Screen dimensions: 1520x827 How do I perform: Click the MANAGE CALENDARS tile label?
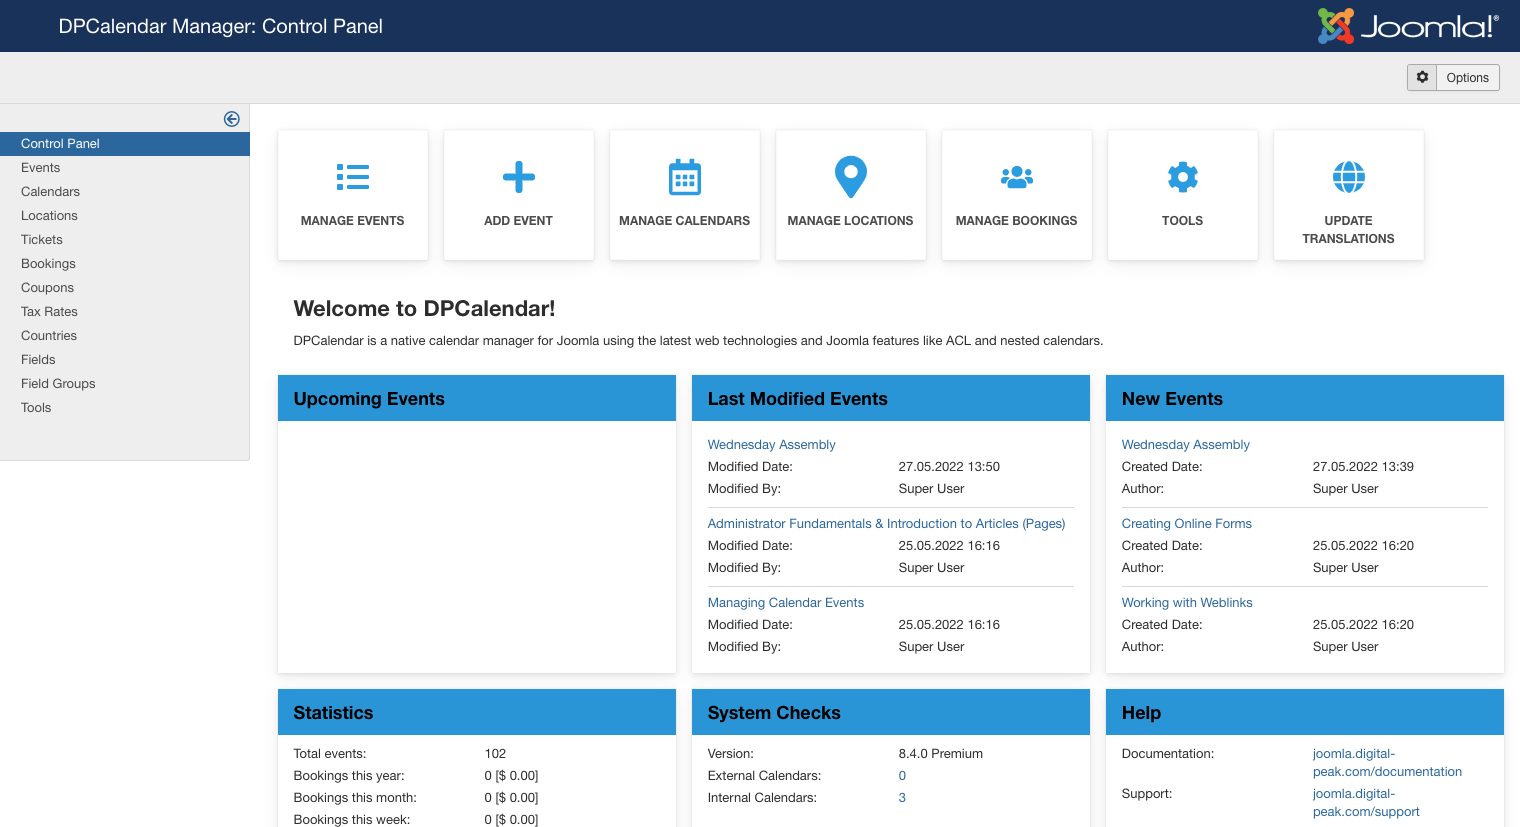tap(684, 221)
